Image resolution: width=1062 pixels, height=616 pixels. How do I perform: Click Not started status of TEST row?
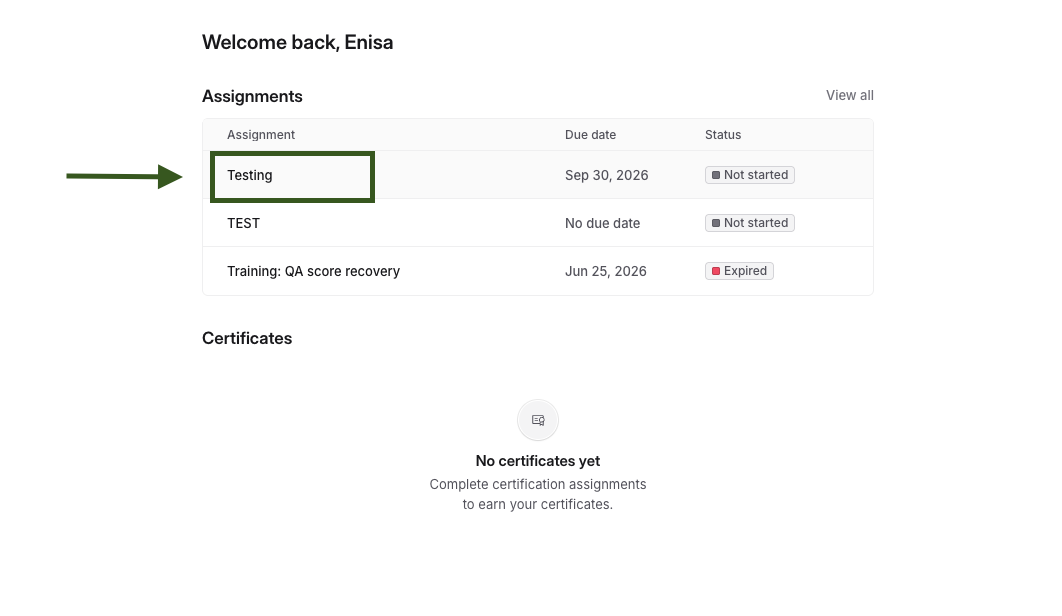pyautogui.click(x=750, y=223)
